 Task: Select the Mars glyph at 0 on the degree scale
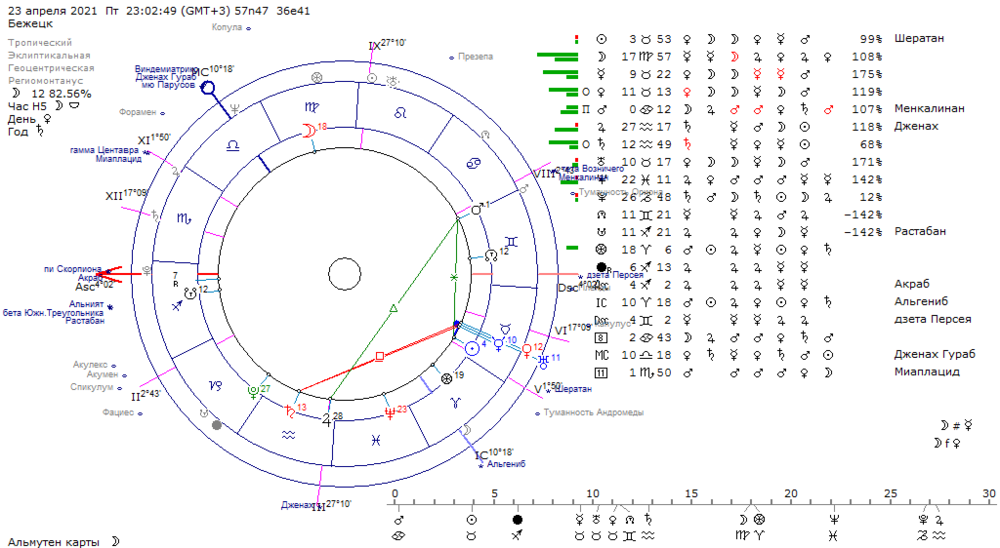(399, 519)
